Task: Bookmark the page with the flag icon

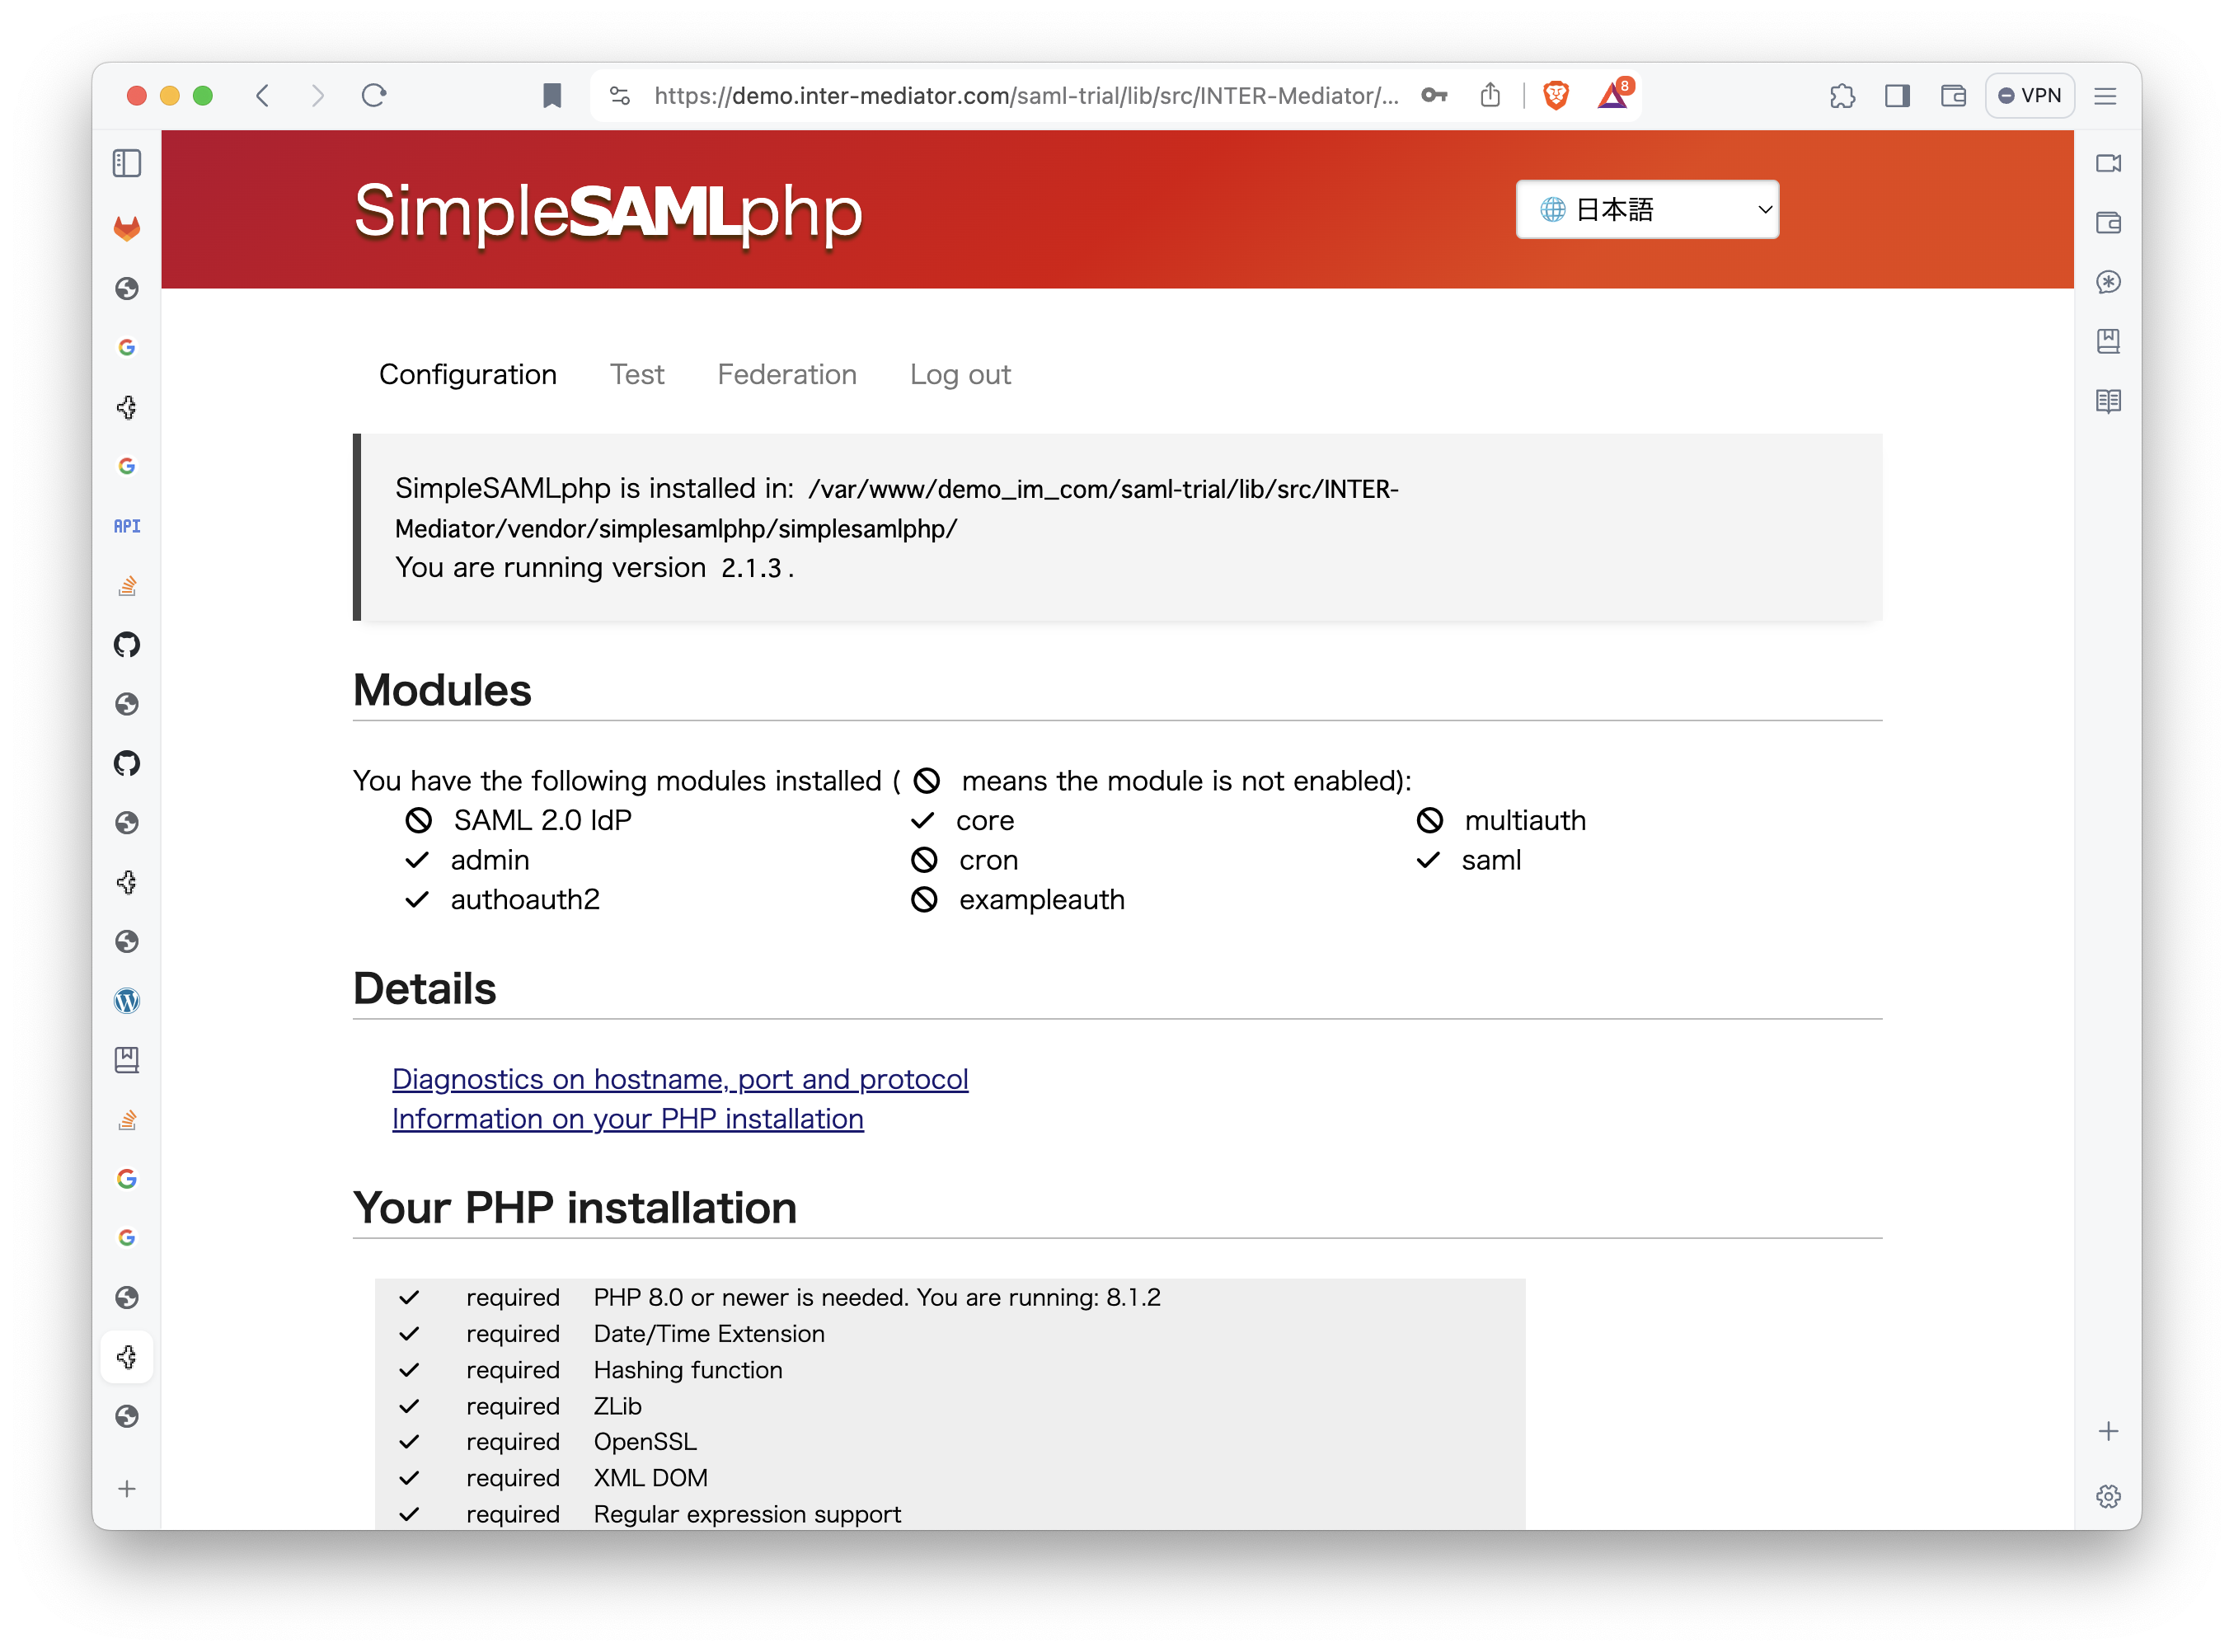Action: point(551,96)
